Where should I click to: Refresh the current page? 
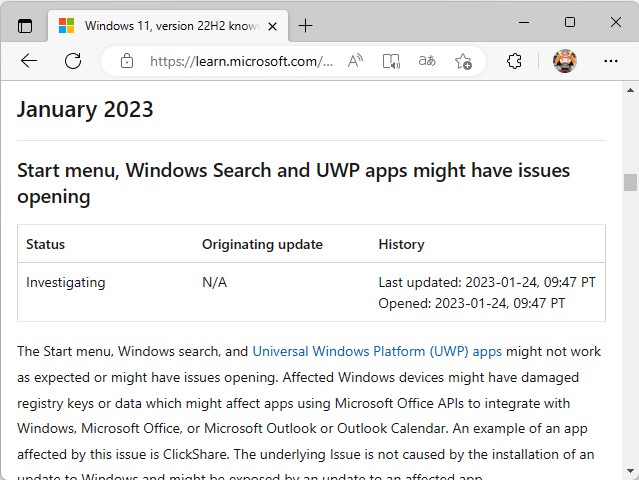pyautogui.click(x=73, y=61)
